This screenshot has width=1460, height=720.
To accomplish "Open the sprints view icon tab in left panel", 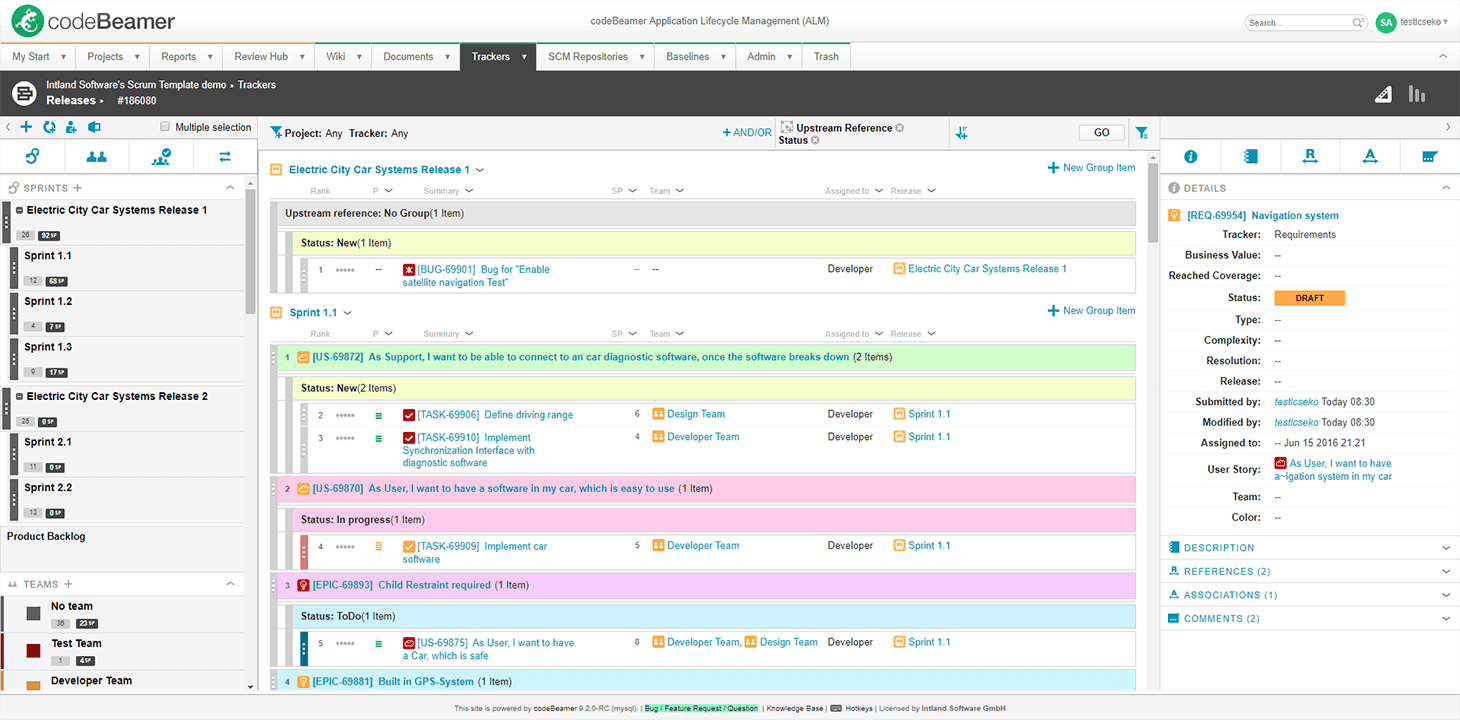I will (32, 156).
